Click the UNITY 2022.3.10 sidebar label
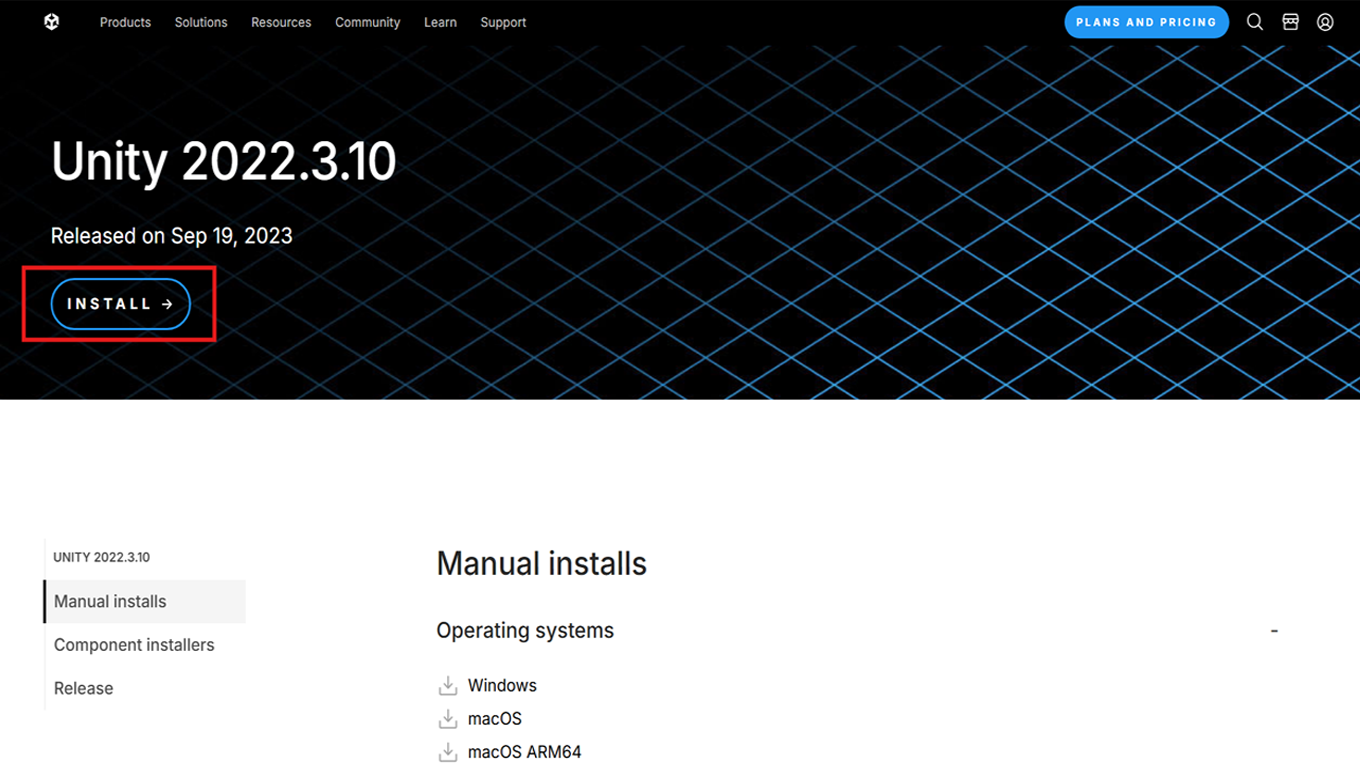The width and height of the screenshot is (1360, 765). (101, 557)
